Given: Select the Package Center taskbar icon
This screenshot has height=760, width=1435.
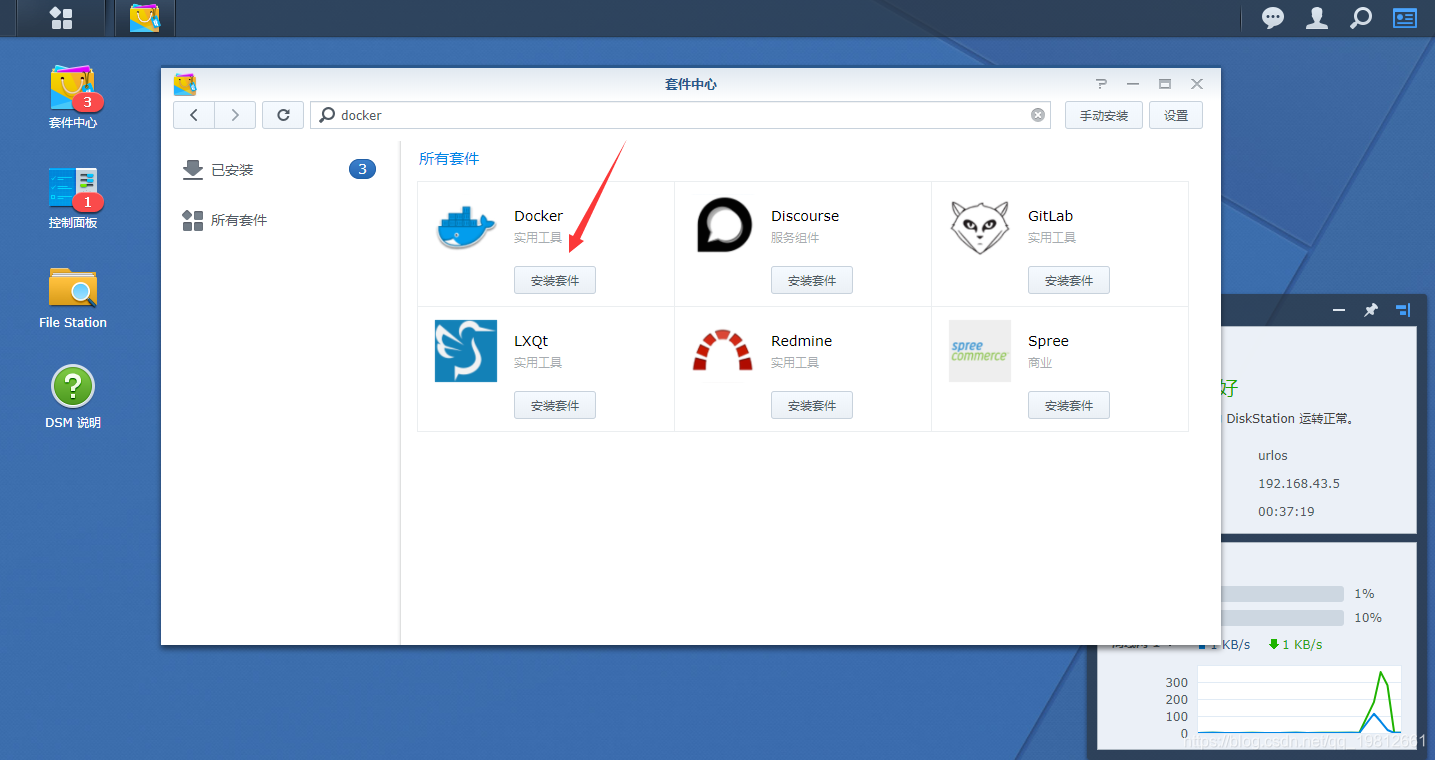Looking at the screenshot, I should pyautogui.click(x=145, y=18).
